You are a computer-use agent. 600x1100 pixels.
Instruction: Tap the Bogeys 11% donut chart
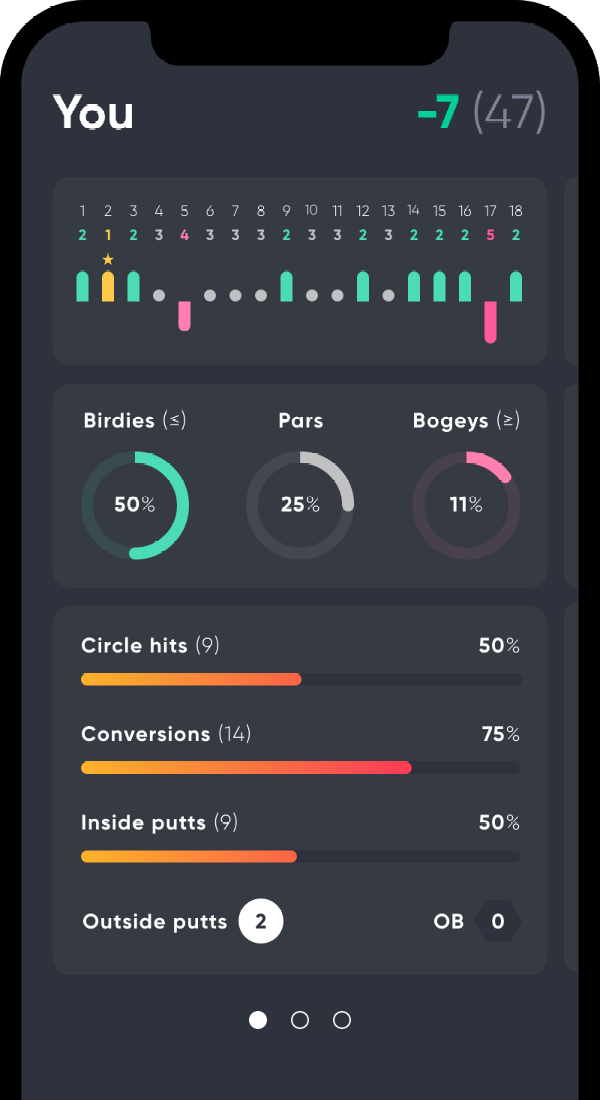[x=466, y=505]
